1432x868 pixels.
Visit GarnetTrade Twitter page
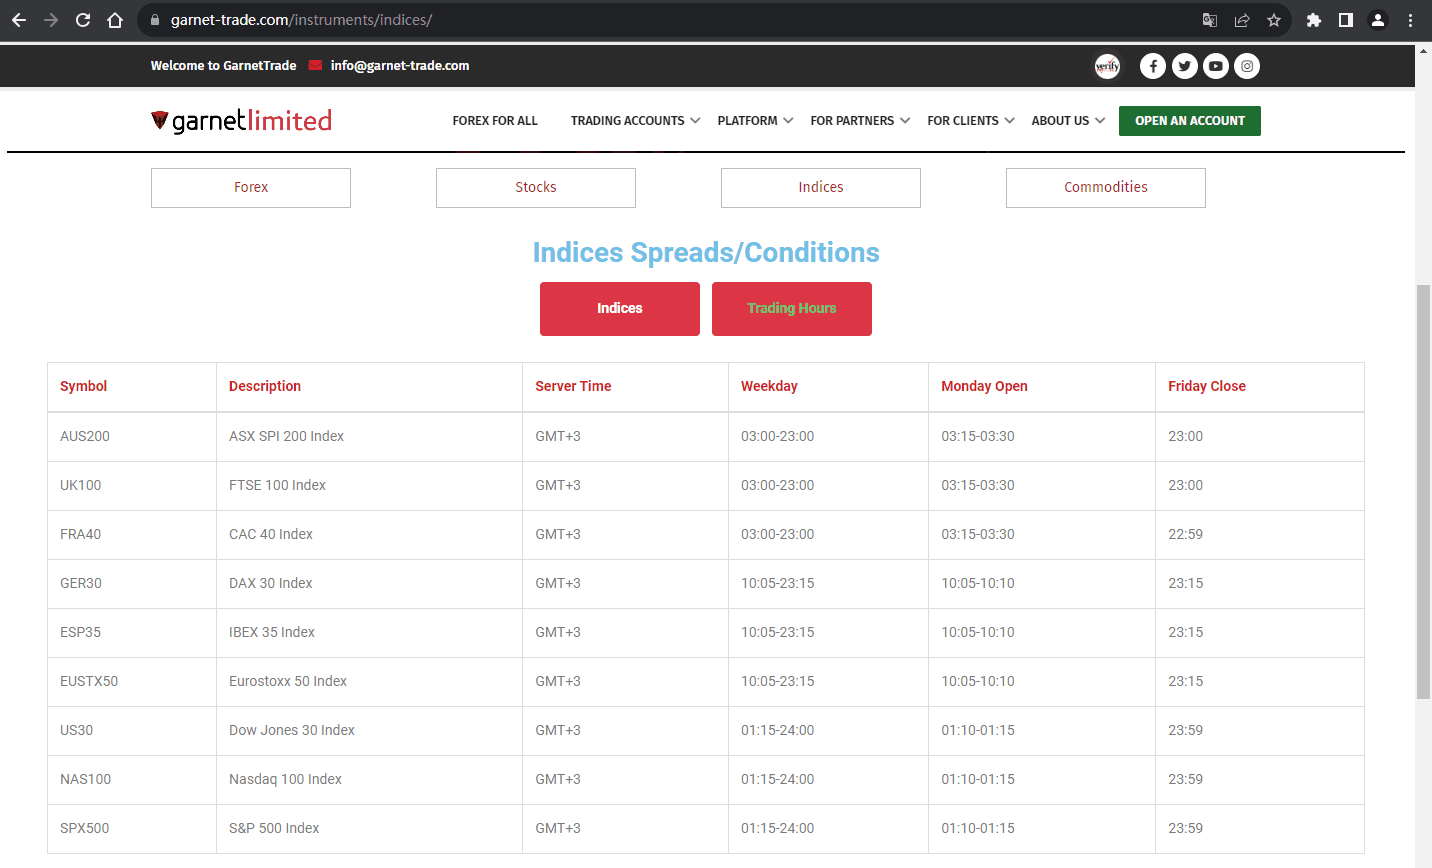click(x=1185, y=66)
